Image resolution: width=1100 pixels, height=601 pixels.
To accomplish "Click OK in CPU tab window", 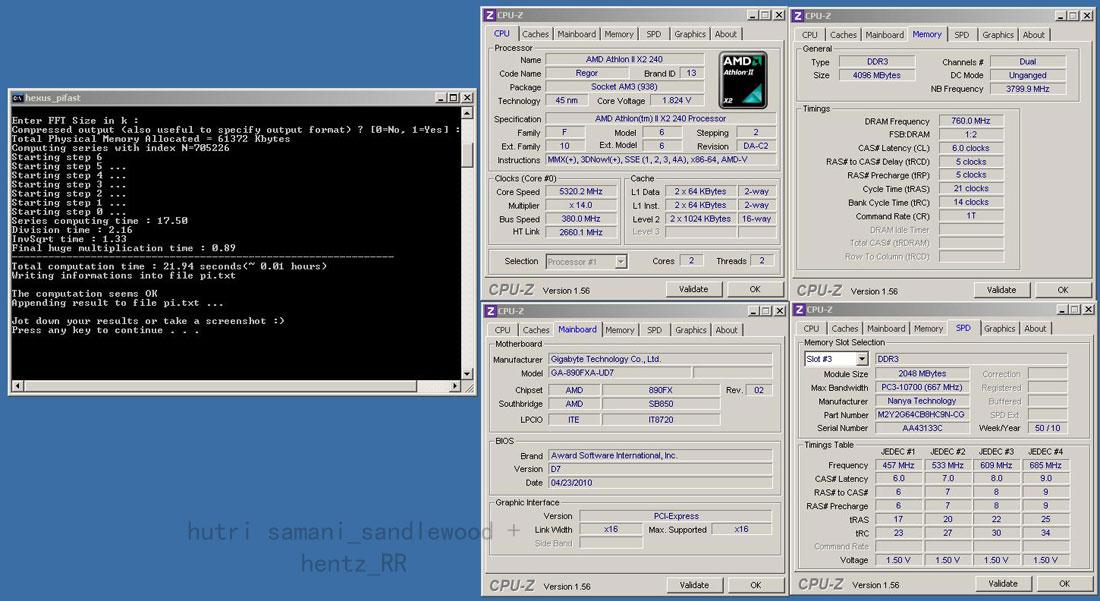I will pyautogui.click(x=755, y=289).
